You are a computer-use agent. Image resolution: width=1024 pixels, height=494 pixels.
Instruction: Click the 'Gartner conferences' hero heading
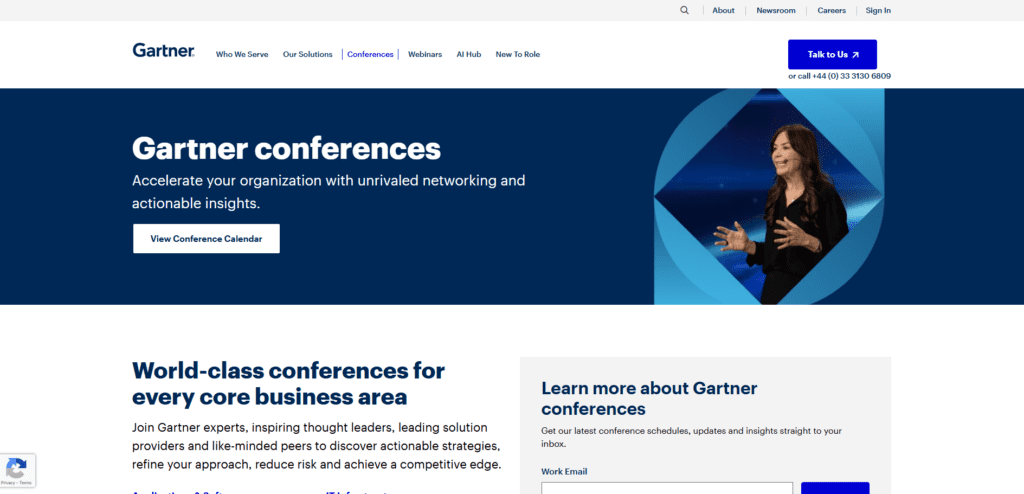286,148
